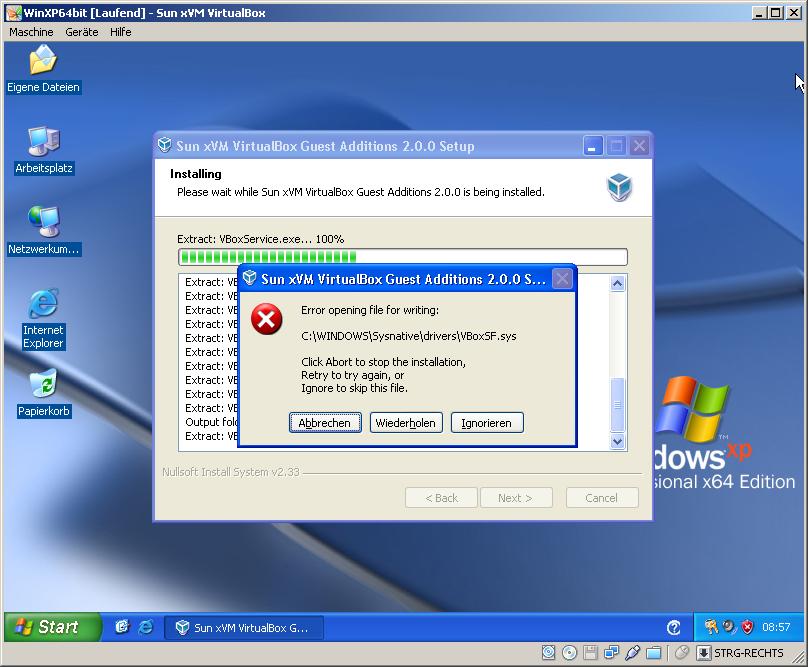Close the error dialog with X

[x=562, y=279]
